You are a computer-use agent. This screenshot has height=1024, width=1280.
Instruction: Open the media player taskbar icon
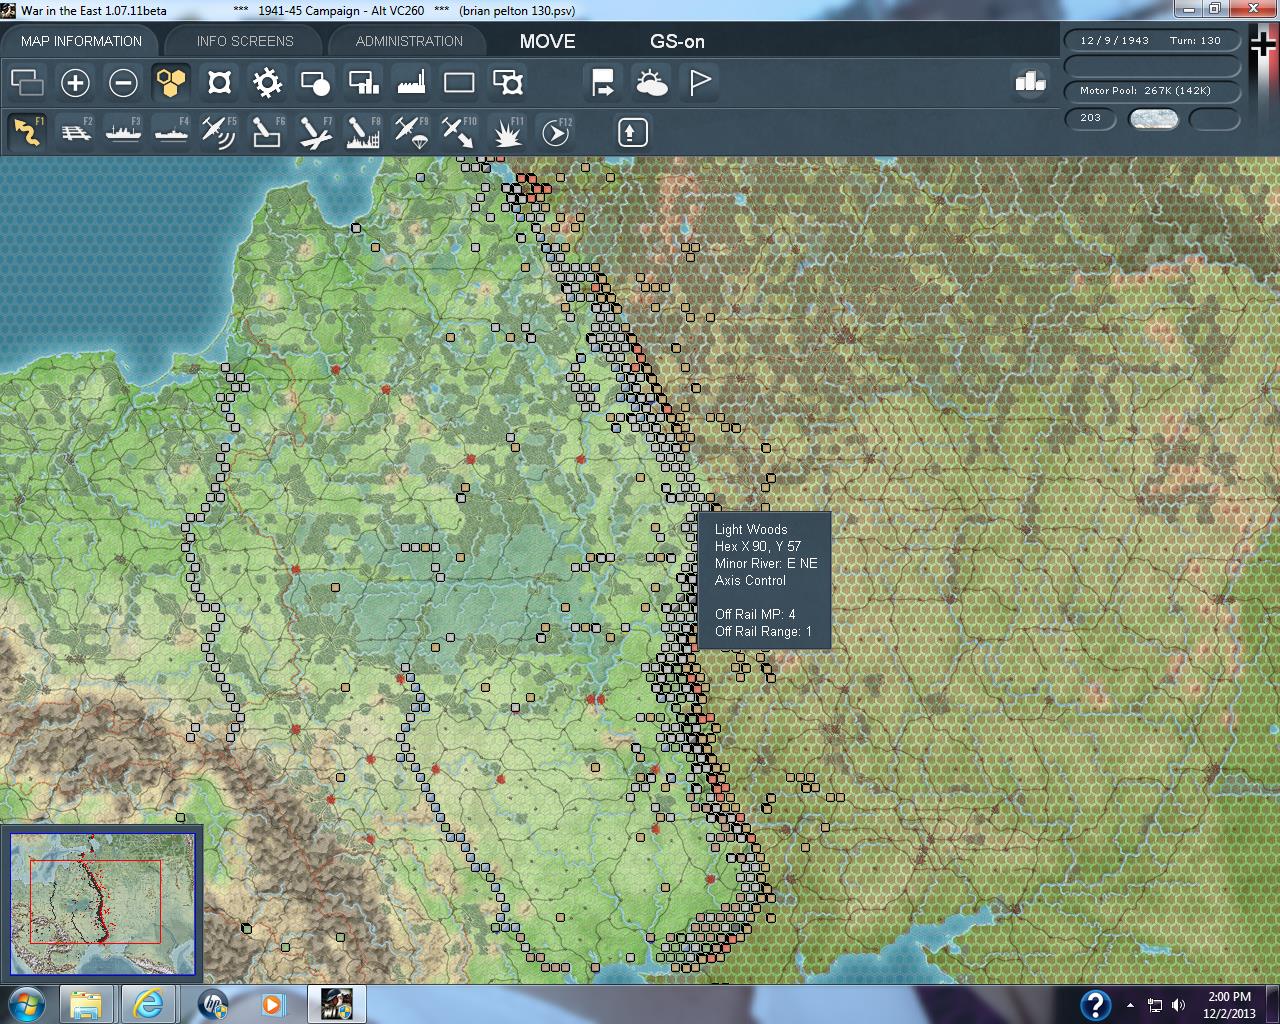[x=272, y=1004]
